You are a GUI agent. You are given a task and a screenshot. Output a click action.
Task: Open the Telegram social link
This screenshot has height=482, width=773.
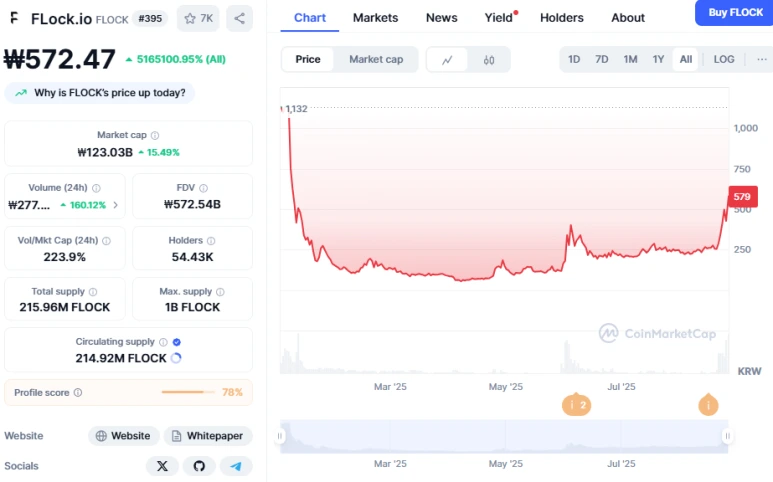pos(235,466)
